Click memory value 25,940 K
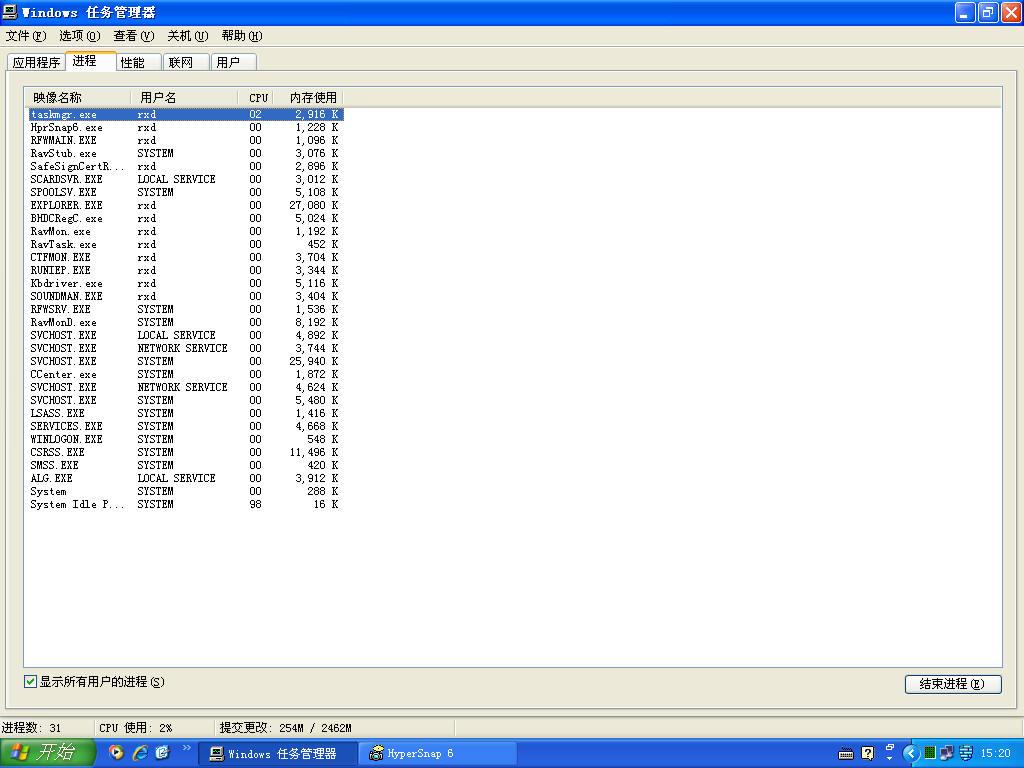 point(313,361)
